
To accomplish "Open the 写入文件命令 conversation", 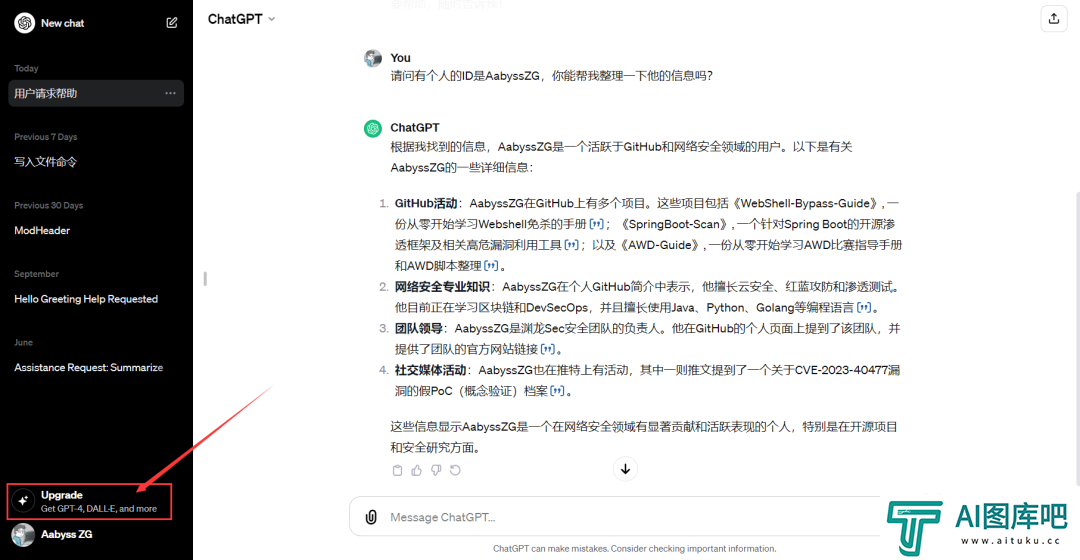I will click(x=46, y=161).
